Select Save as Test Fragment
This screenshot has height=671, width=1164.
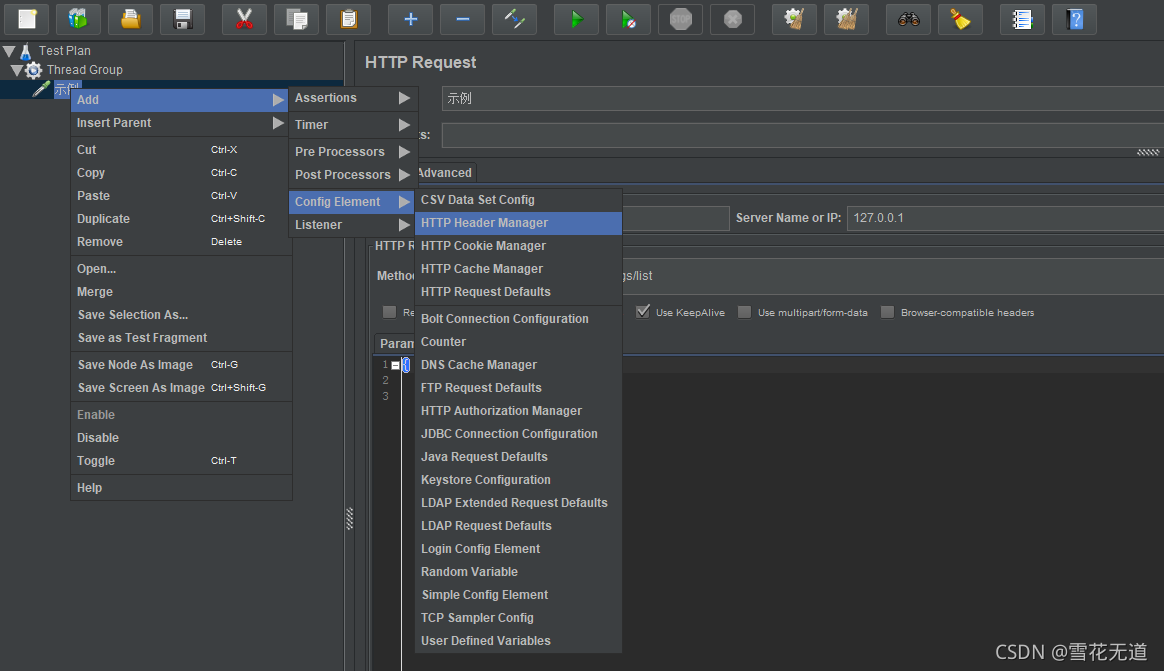pos(180,338)
